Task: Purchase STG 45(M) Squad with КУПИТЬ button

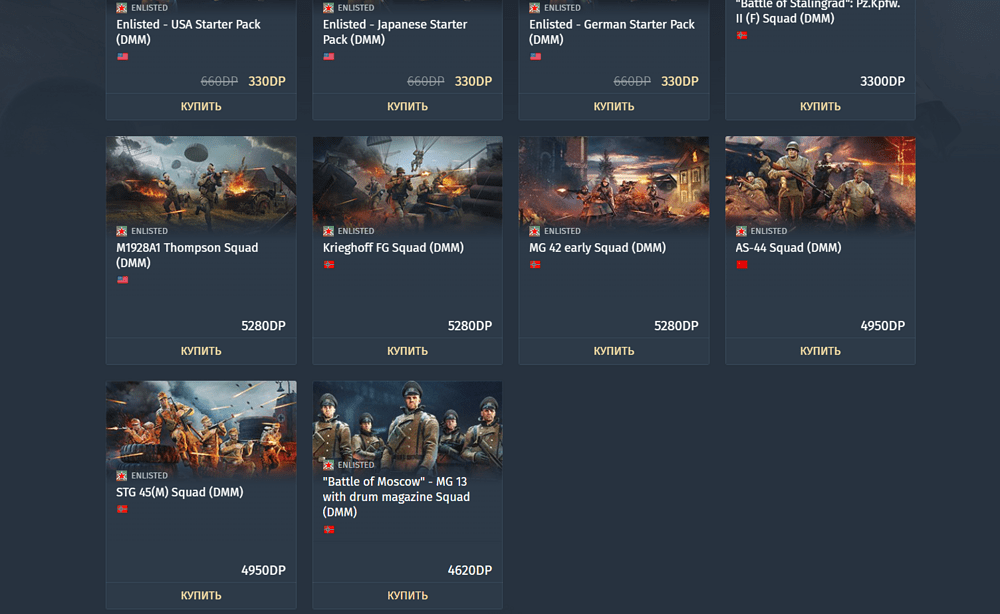Action: [x=201, y=595]
